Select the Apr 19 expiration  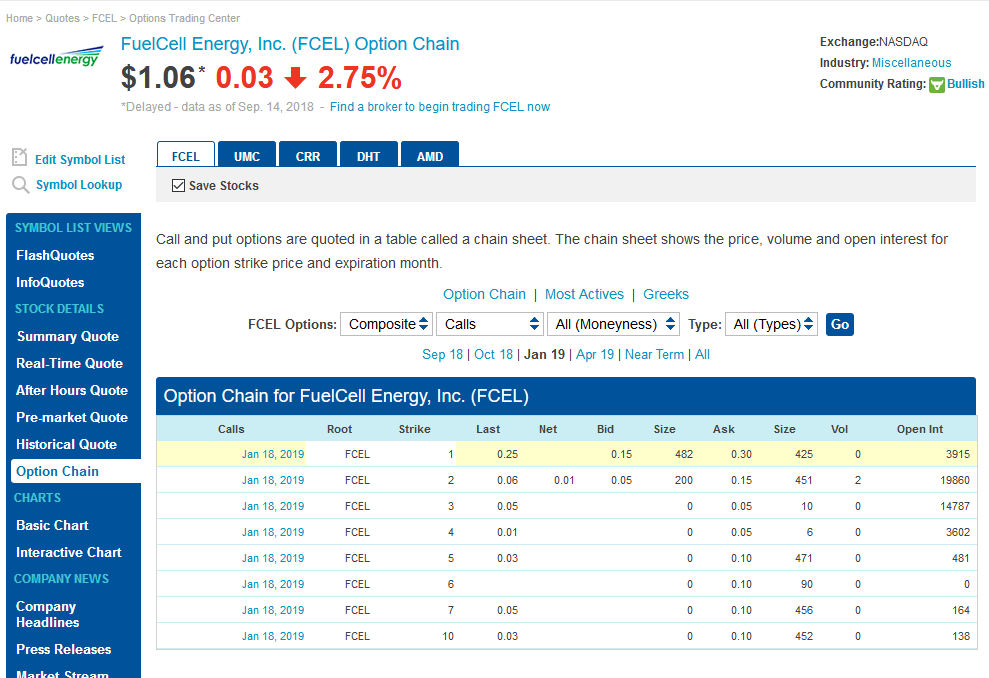click(595, 354)
